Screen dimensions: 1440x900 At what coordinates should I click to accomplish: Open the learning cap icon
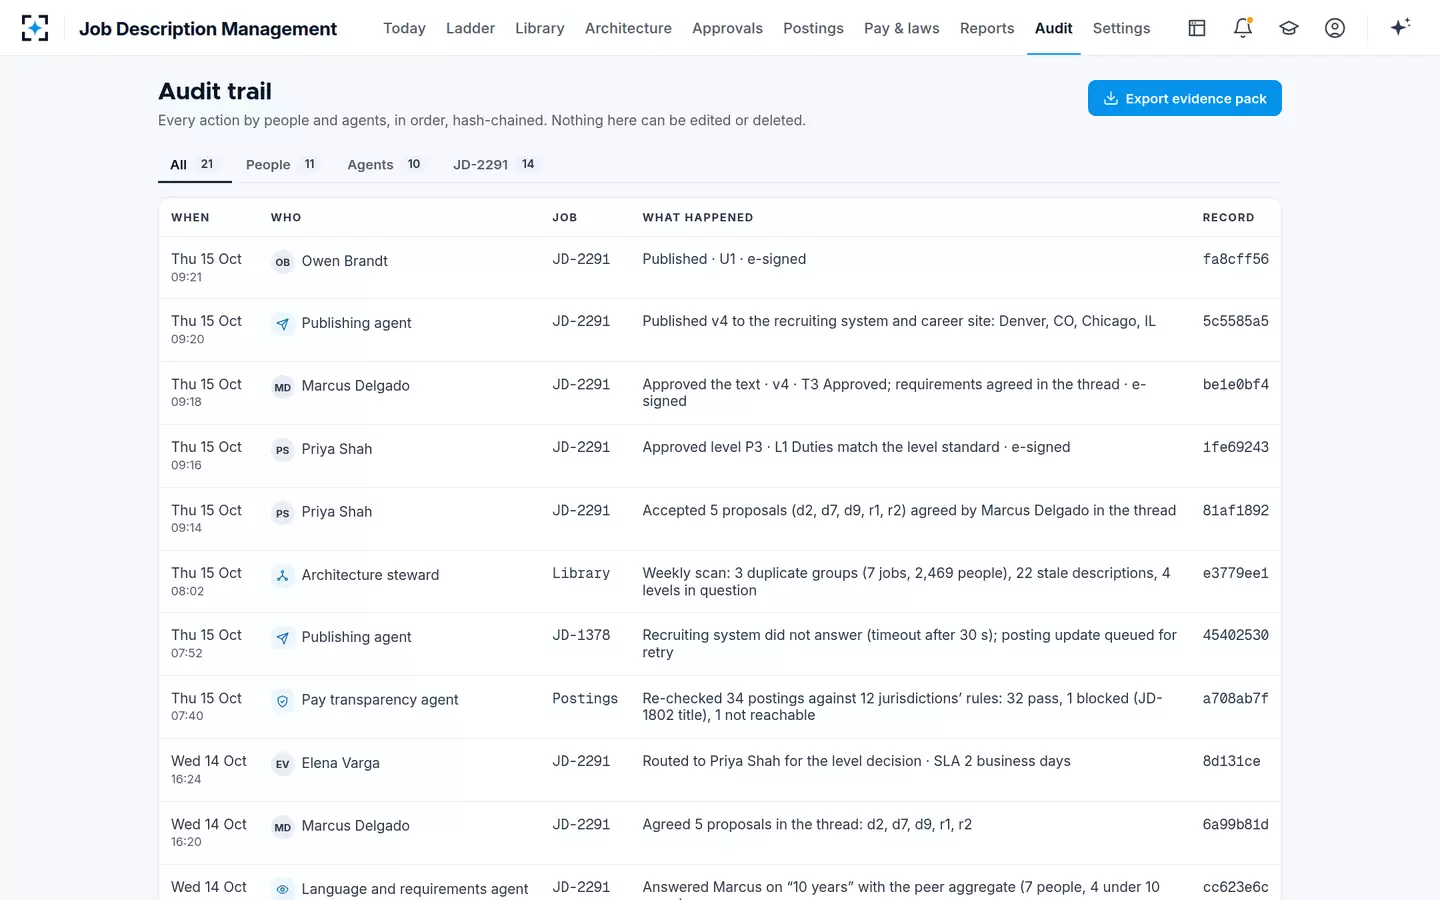pos(1289,28)
